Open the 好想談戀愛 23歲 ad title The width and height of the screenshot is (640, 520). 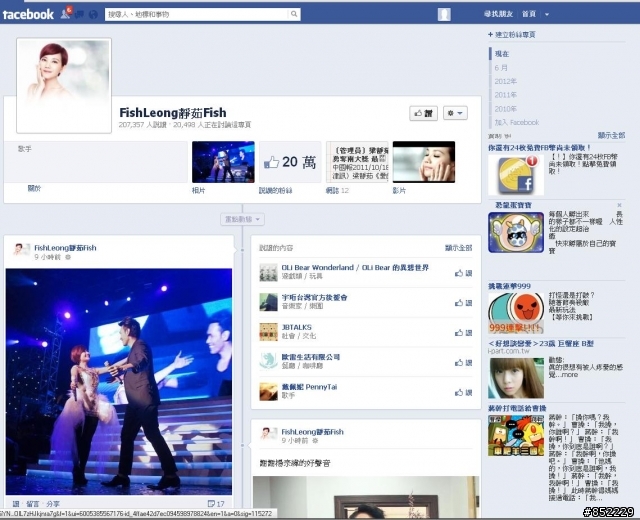(x=541, y=344)
